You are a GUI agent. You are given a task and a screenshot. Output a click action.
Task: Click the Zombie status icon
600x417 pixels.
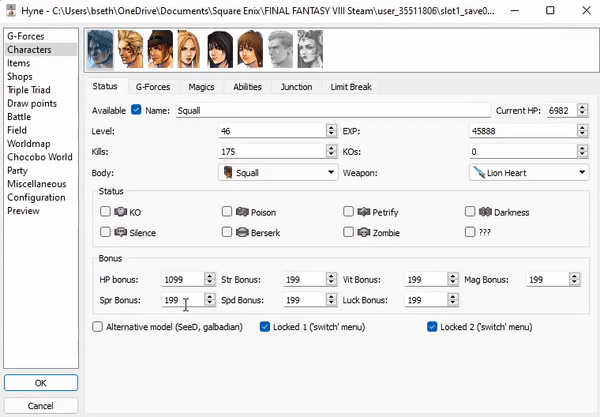[364, 232]
